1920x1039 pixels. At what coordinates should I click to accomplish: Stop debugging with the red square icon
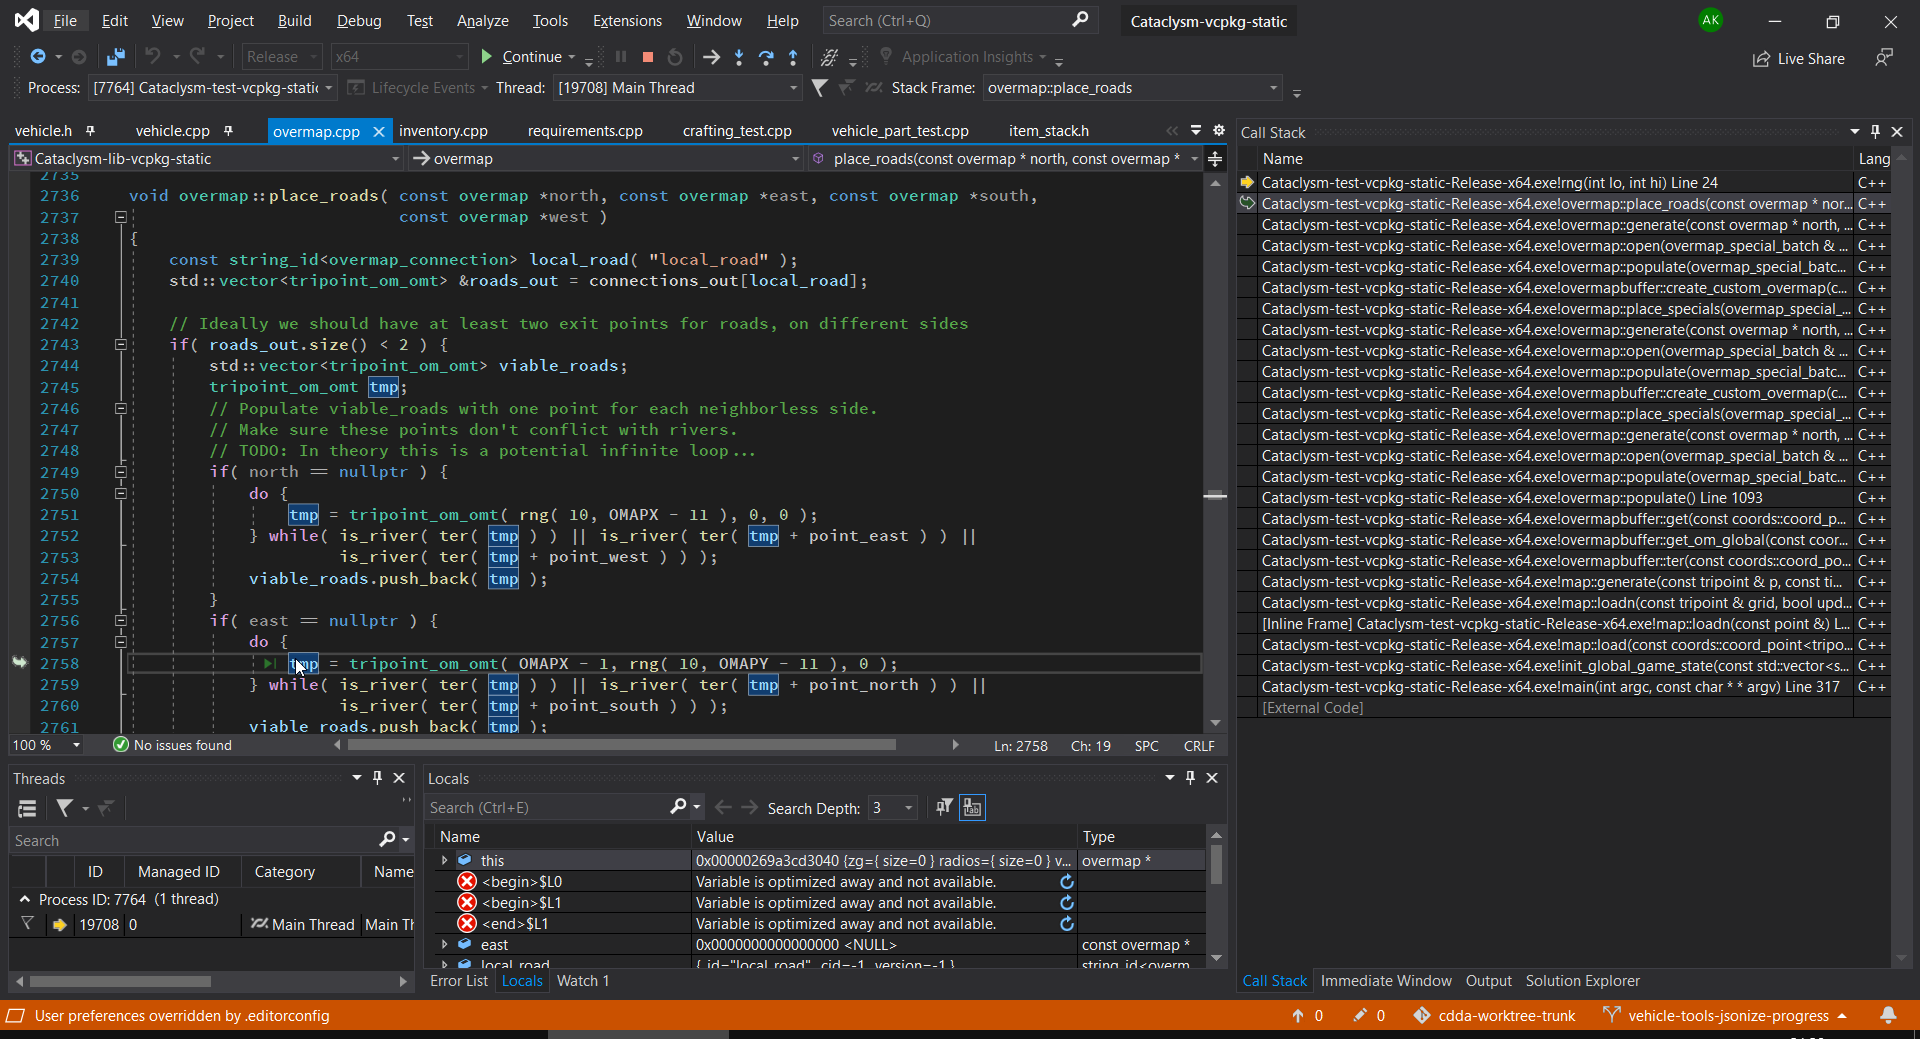(x=647, y=57)
